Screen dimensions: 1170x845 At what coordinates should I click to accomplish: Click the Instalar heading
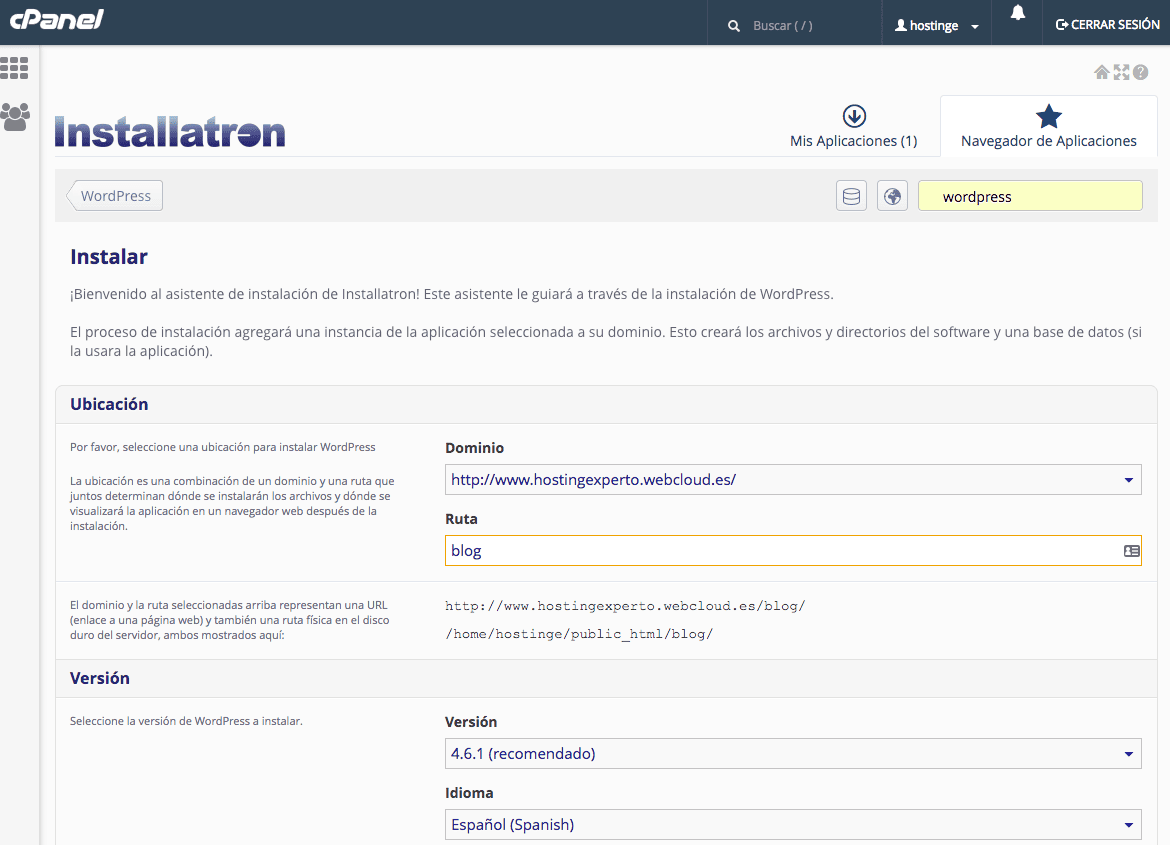click(x=109, y=257)
